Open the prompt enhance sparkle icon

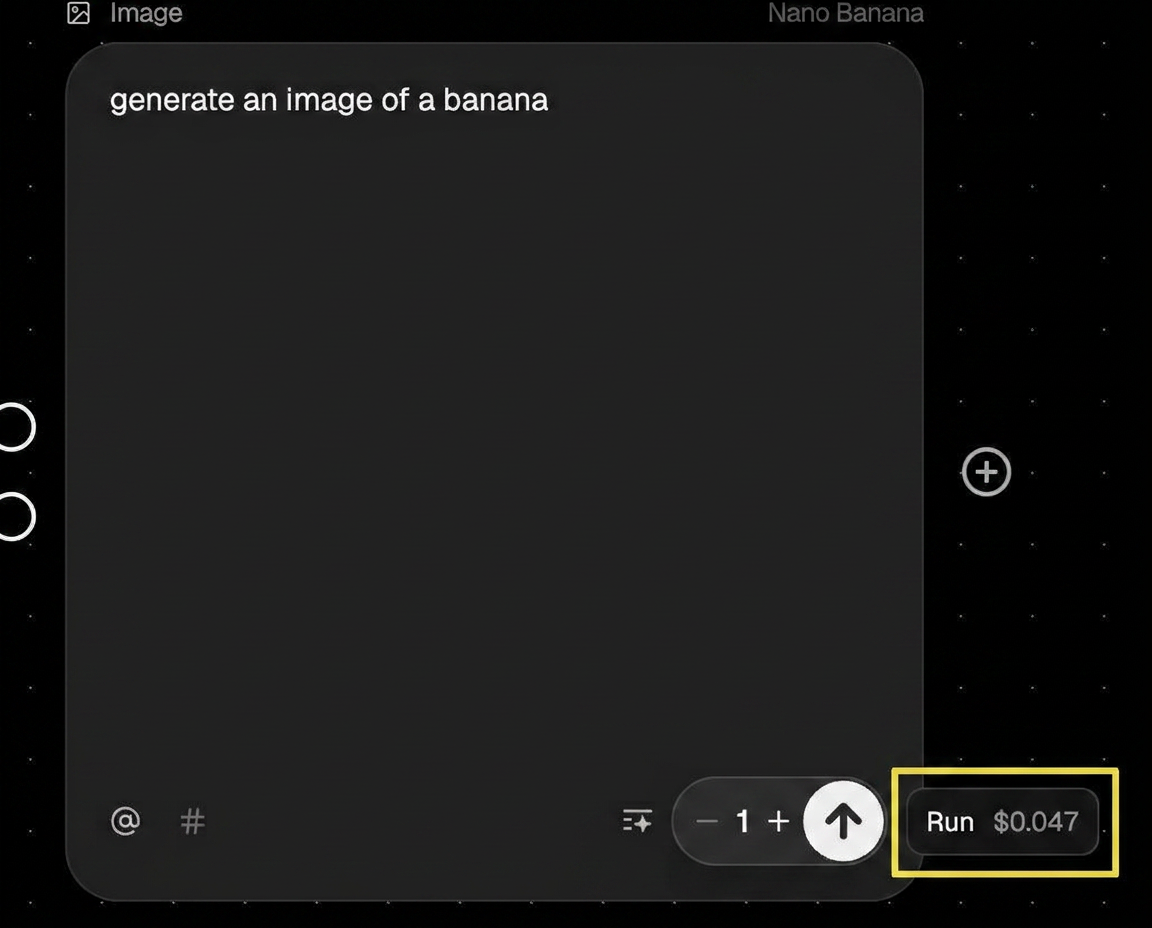point(637,821)
